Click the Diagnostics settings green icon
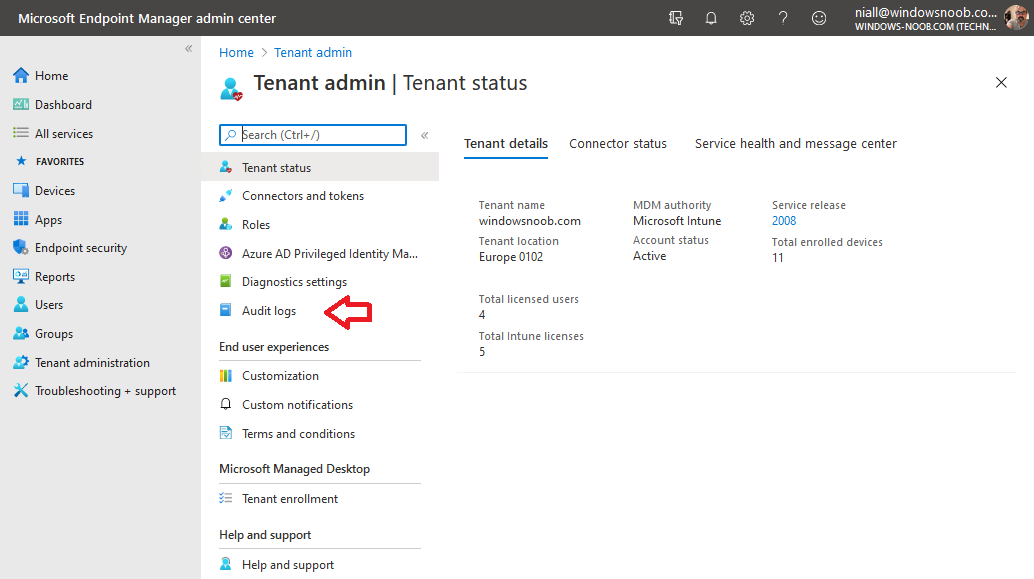 pos(226,281)
